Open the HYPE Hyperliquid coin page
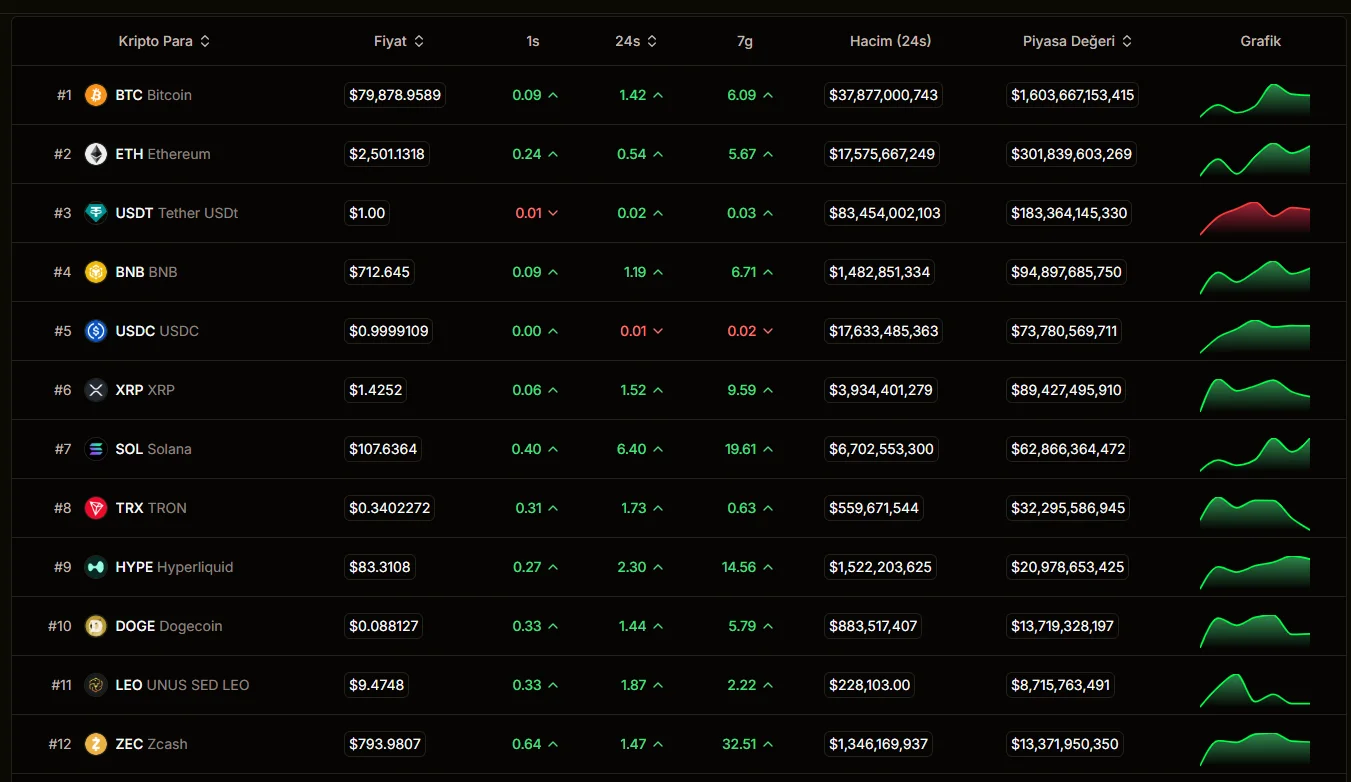 tap(174, 567)
